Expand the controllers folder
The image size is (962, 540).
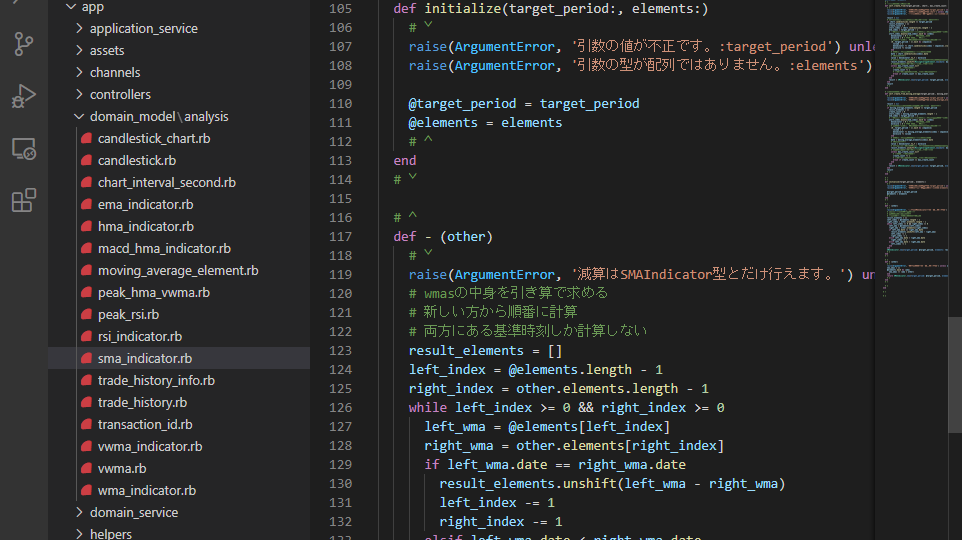(79, 94)
